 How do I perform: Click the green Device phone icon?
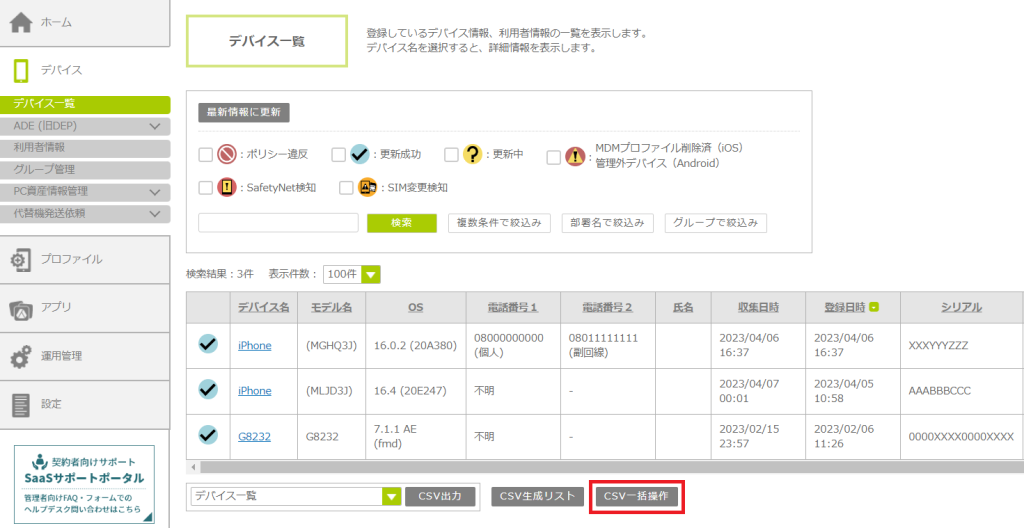click(21, 70)
